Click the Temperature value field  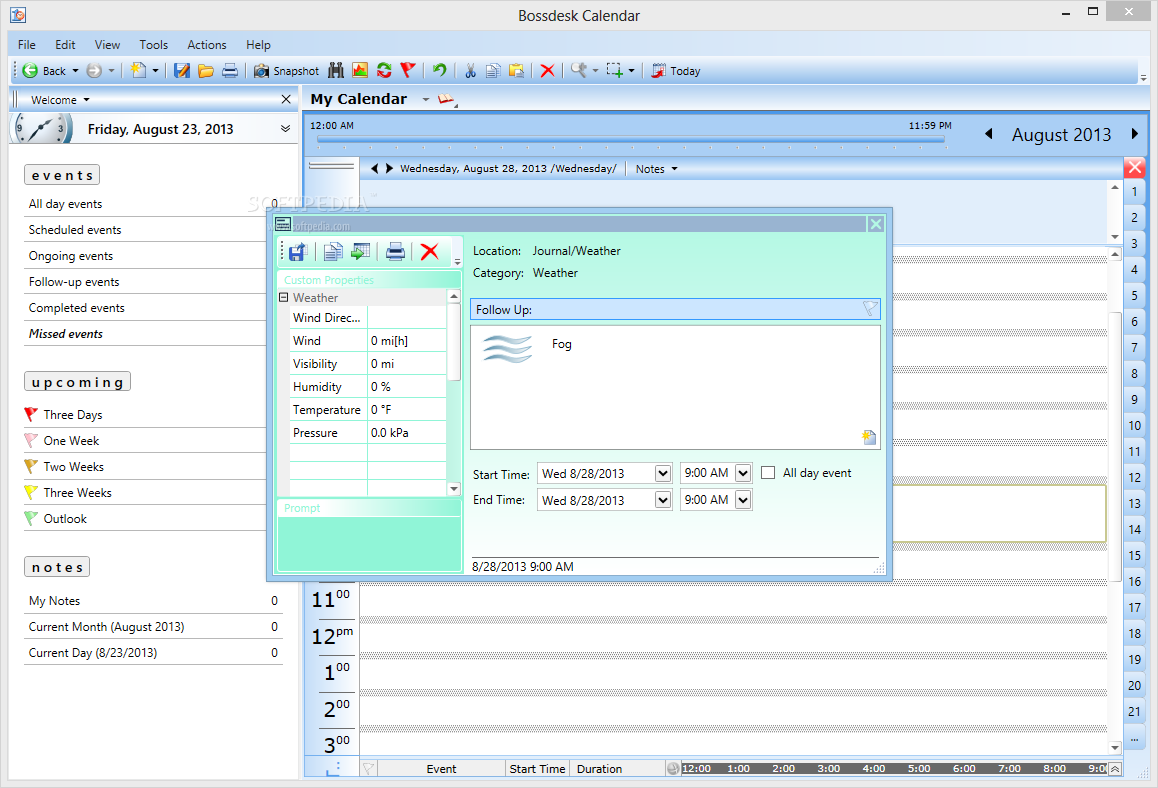coord(407,410)
